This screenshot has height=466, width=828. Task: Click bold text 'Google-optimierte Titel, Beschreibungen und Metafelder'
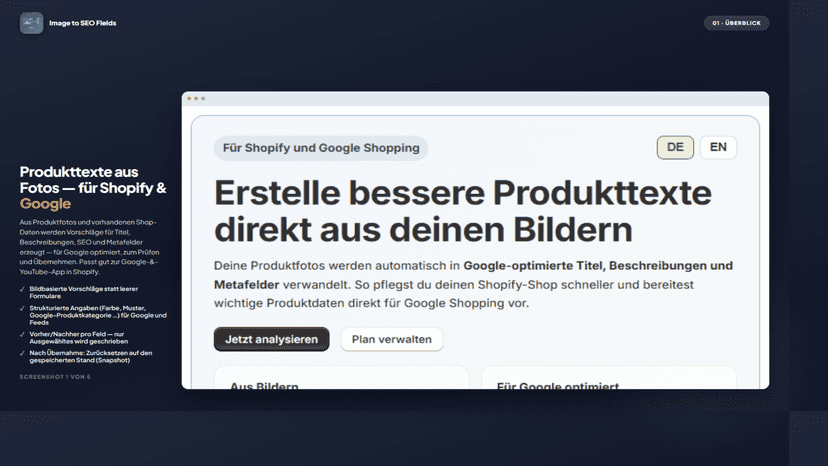(473, 275)
